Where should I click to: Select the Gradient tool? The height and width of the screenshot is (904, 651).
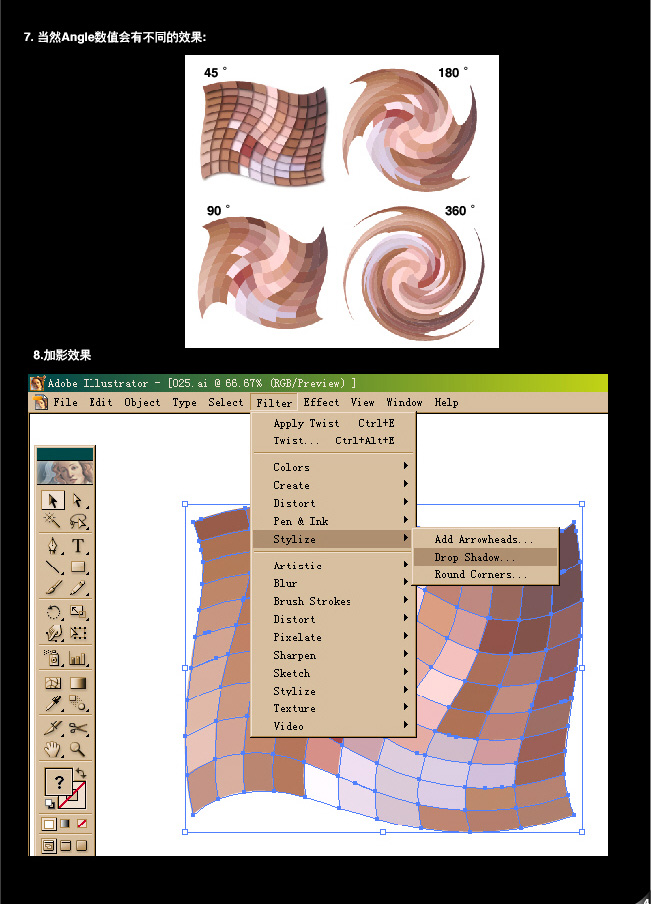coord(77,683)
